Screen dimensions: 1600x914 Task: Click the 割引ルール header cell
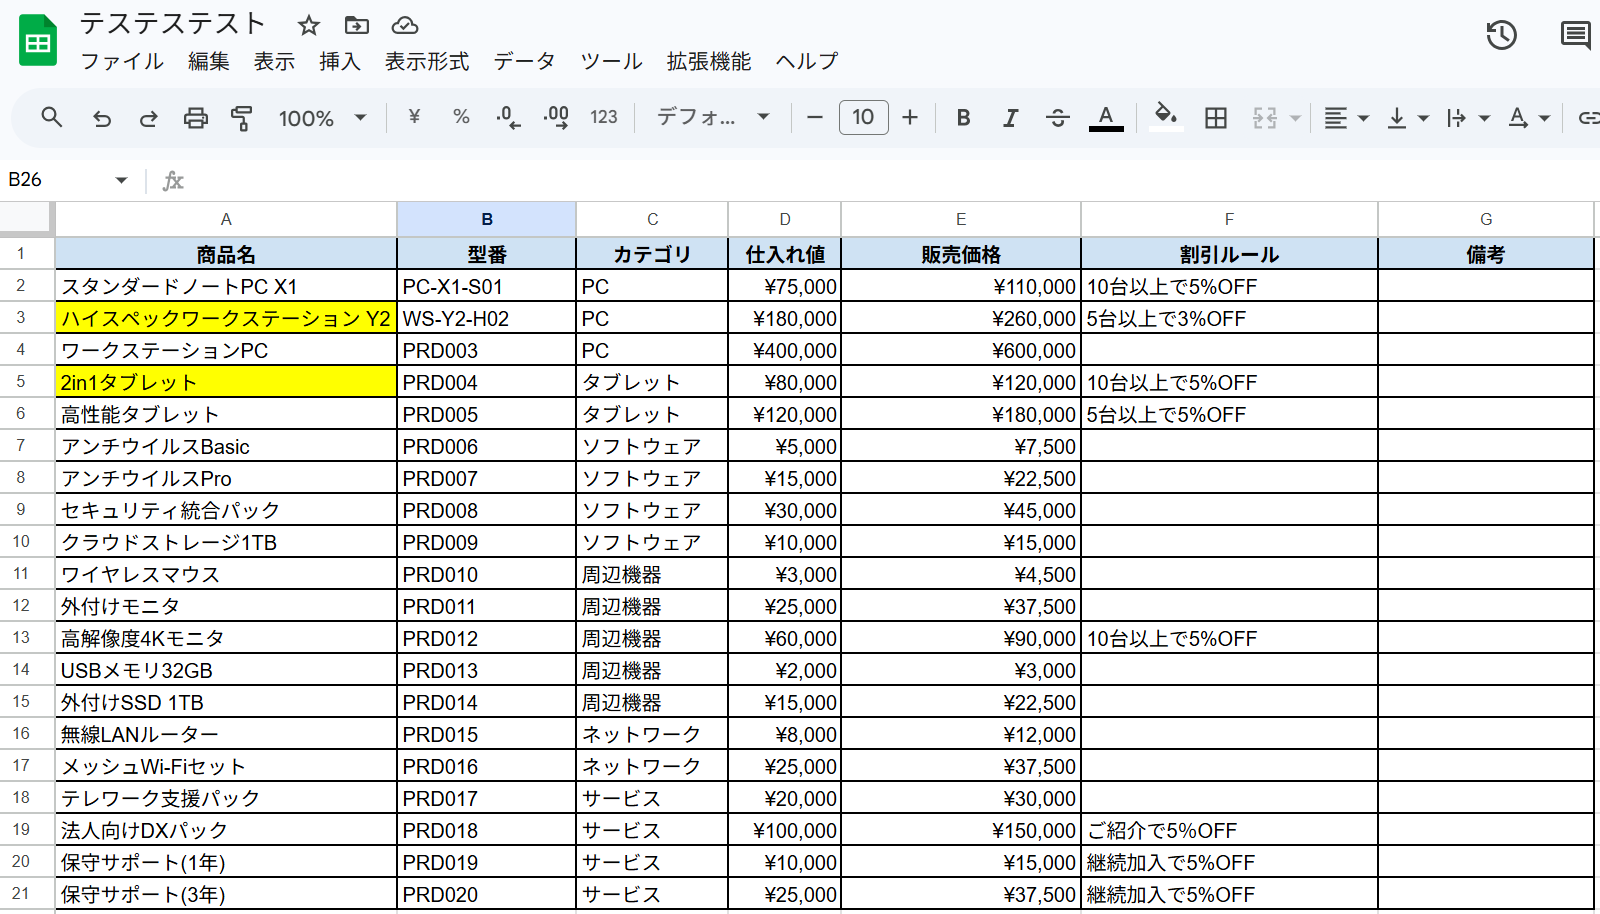coord(1229,254)
